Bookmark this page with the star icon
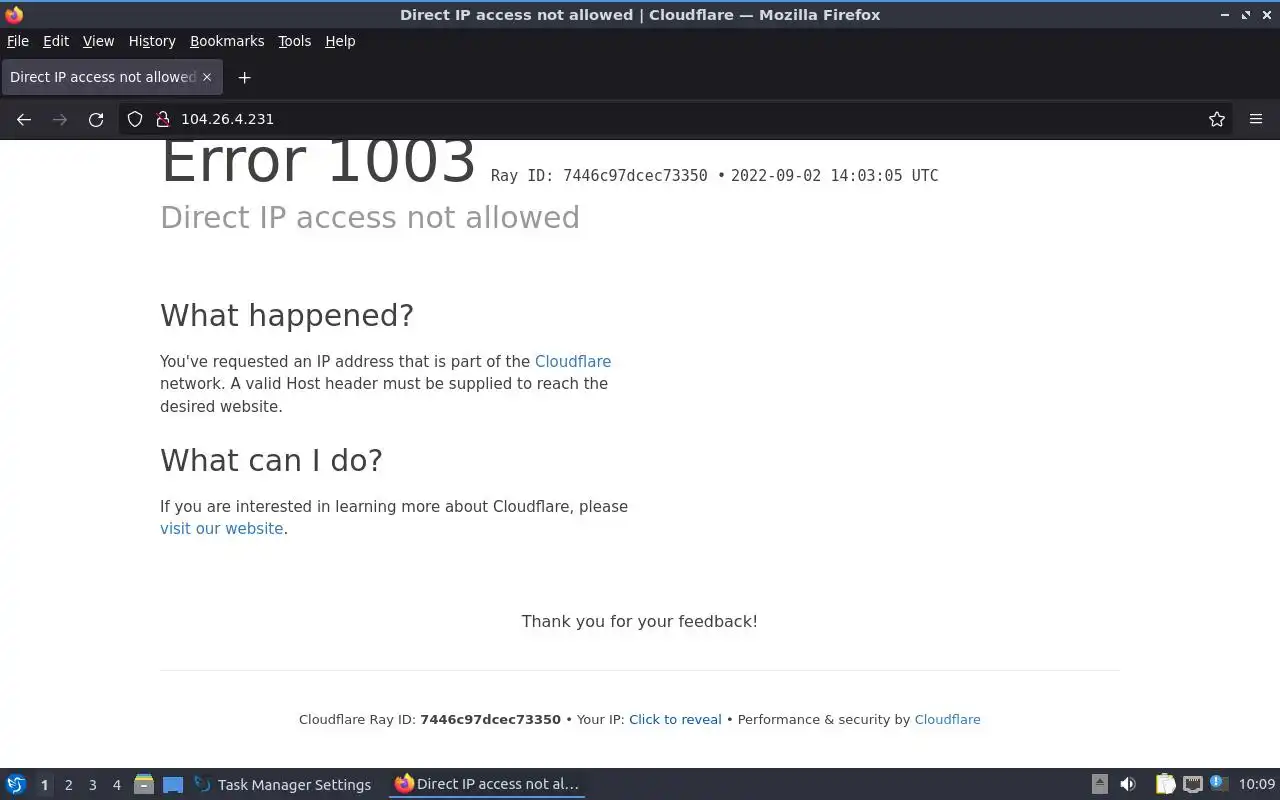The image size is (1280, 800). 1217,119
